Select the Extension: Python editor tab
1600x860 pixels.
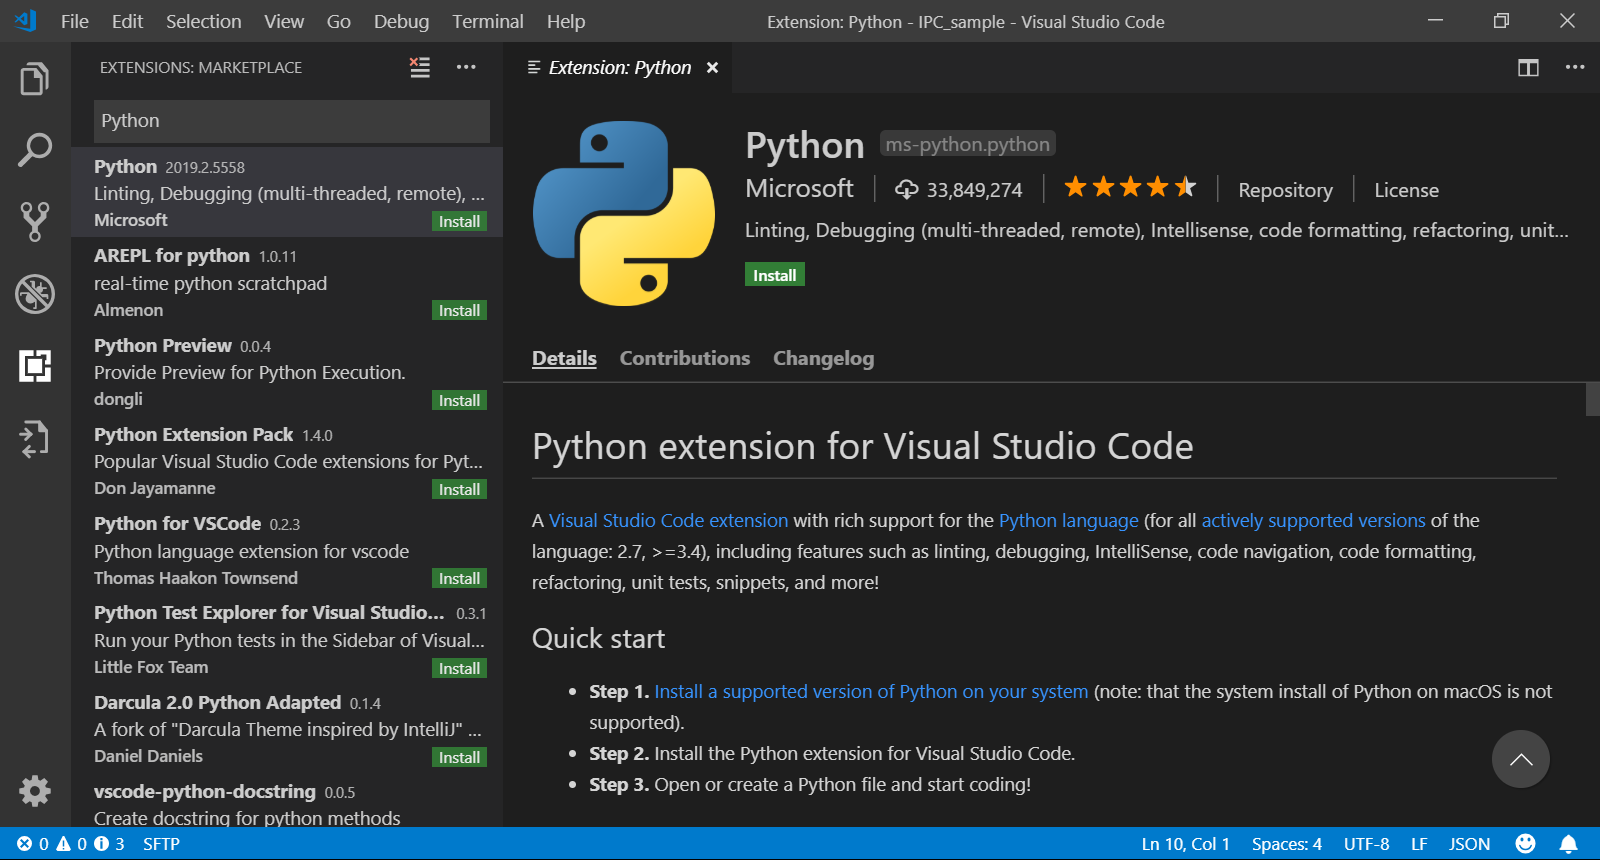618,67
